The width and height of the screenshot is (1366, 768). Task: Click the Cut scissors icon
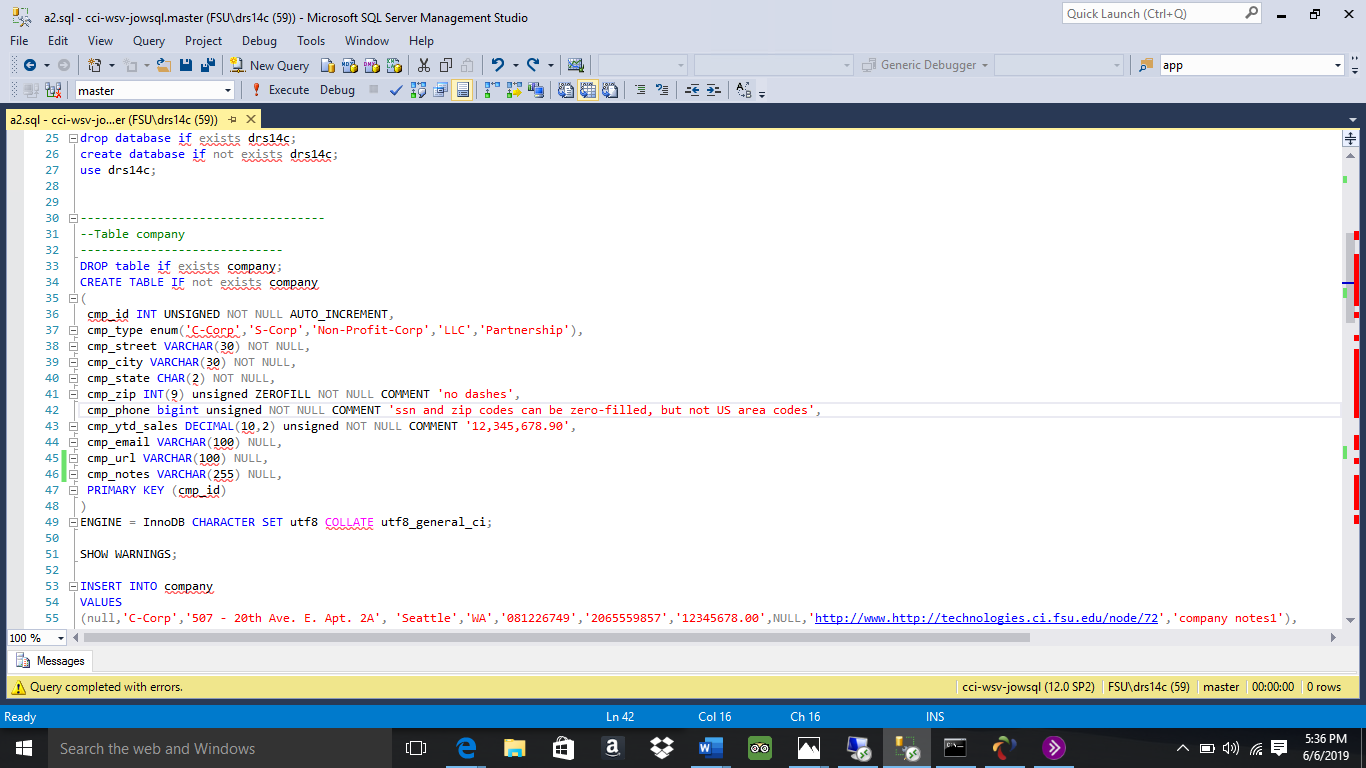coord(424,65)
